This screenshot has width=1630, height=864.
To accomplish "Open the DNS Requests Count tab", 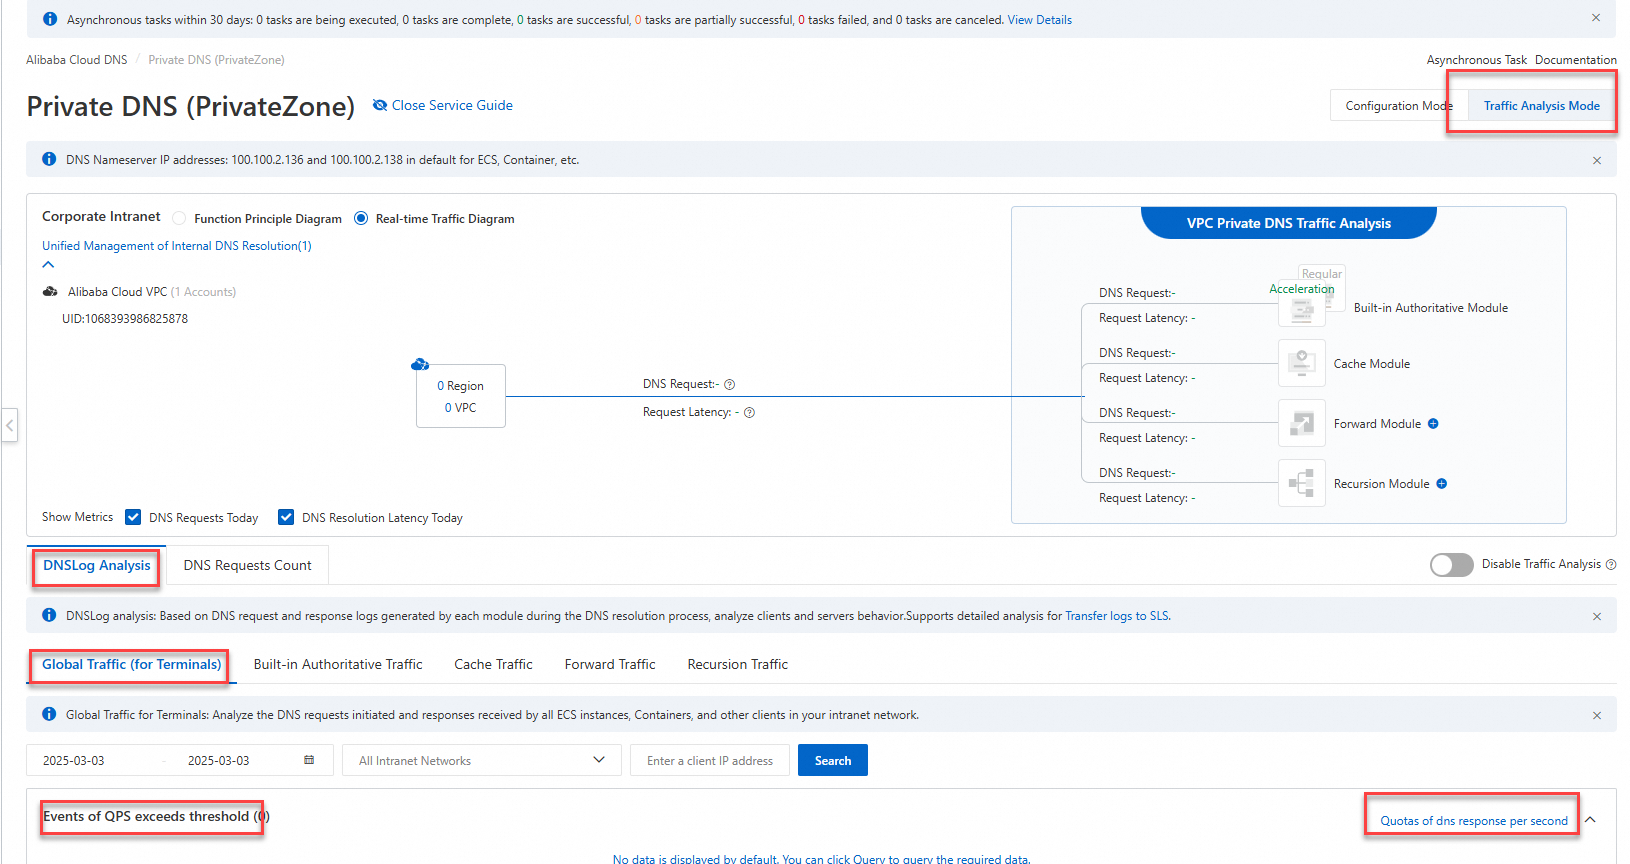I will tap(247, 565).
